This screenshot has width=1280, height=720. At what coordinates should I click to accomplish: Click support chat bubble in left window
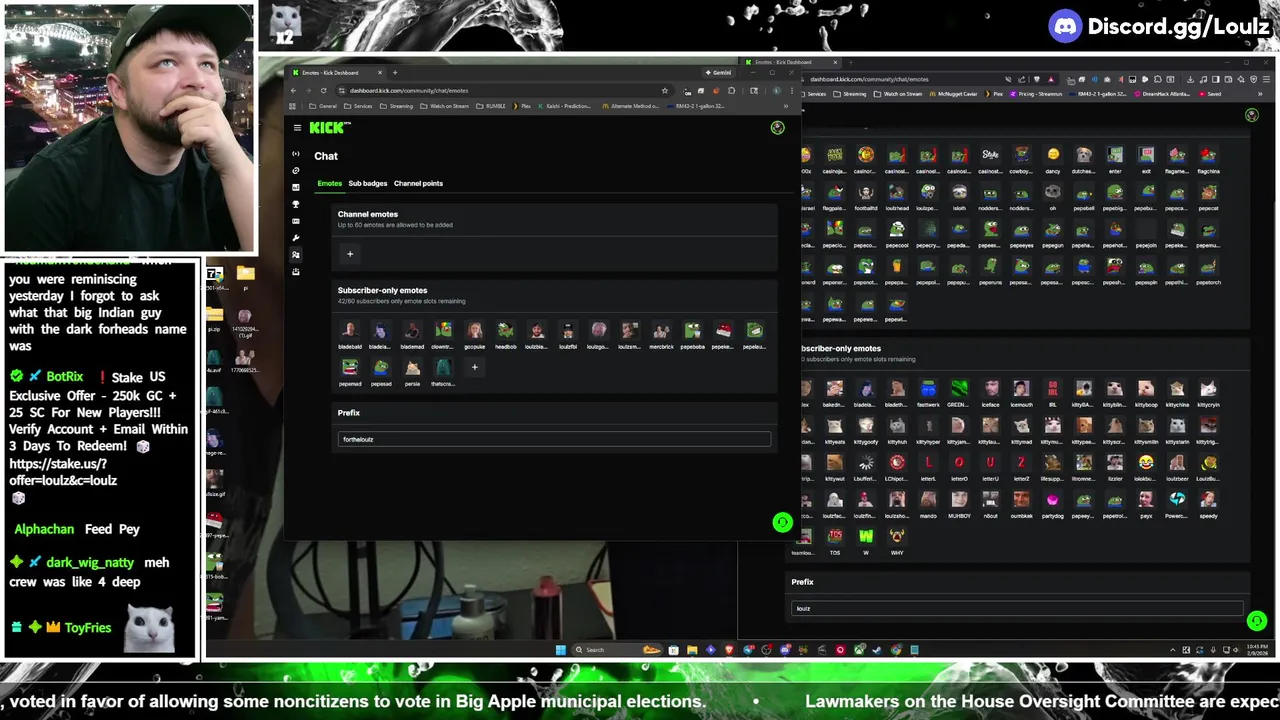click(783, 522)
